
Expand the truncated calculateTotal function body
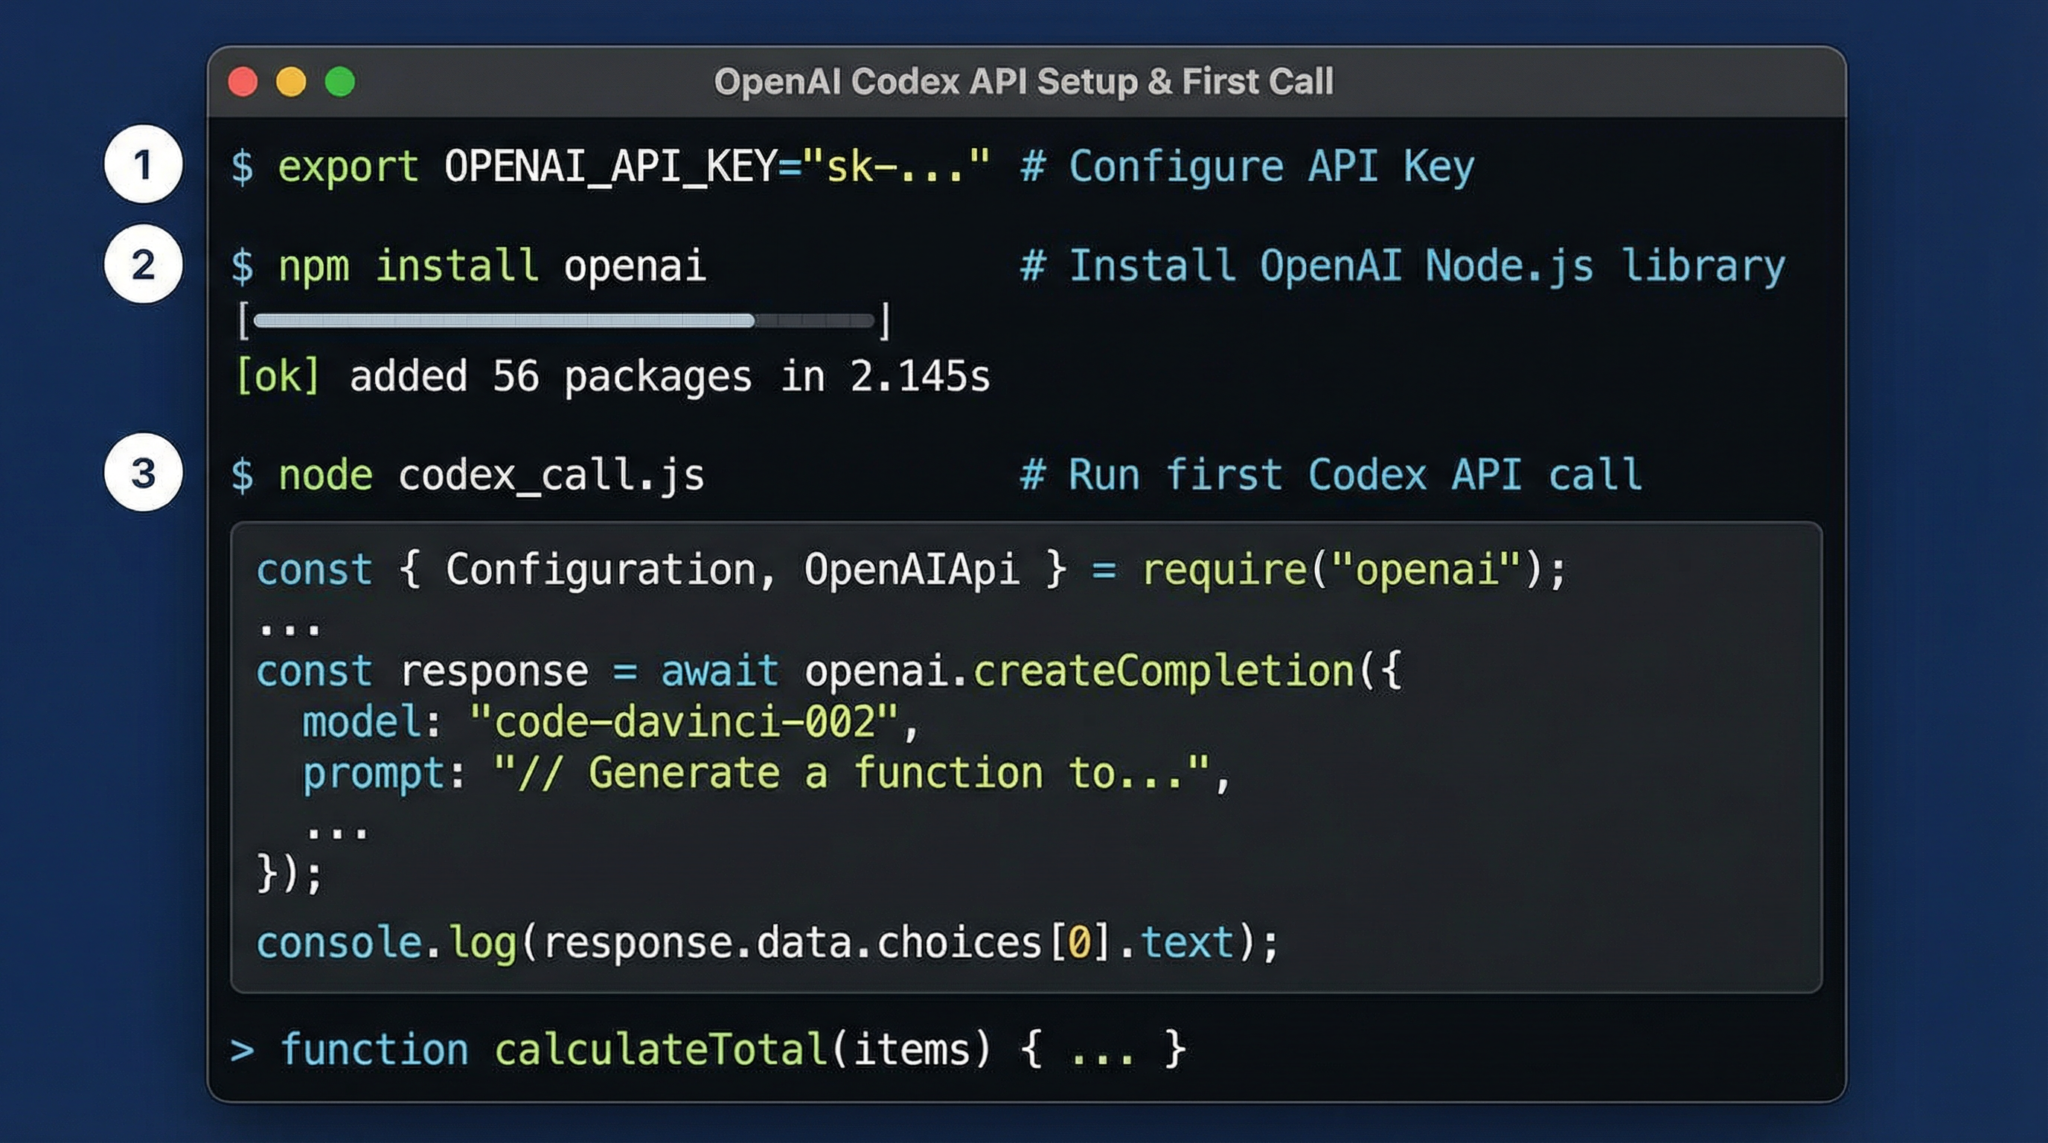[1105, 1049]
